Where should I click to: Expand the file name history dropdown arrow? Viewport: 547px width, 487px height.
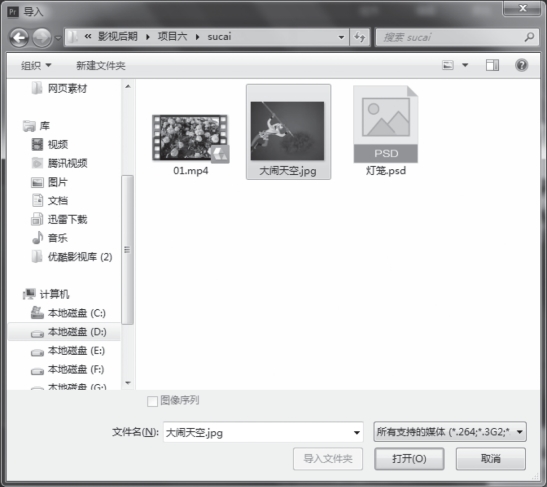[x=356, y=433]
